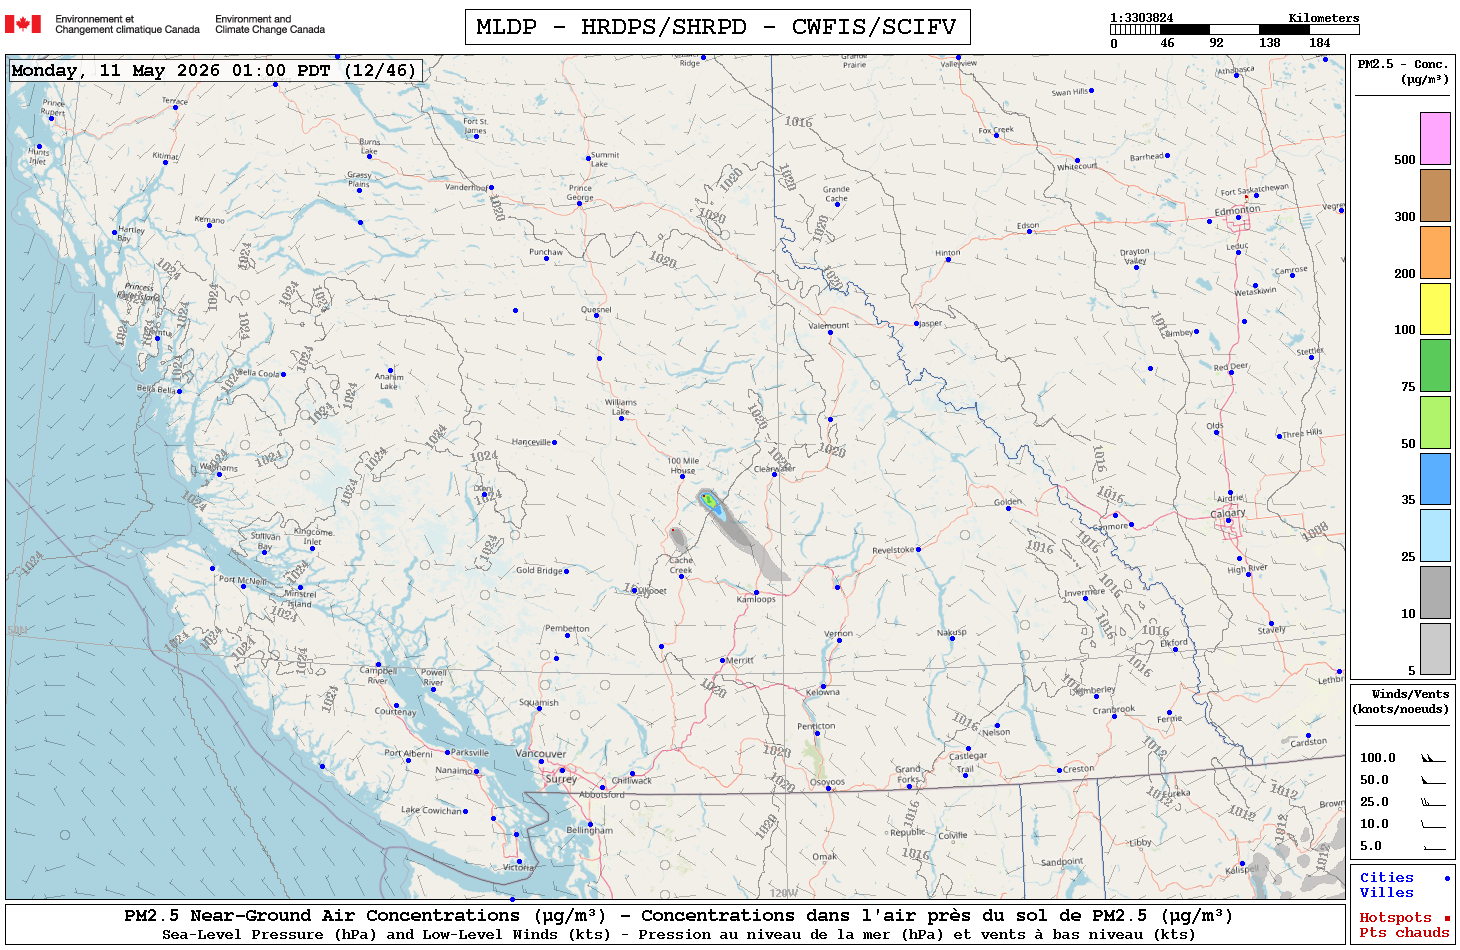
Task: Click the Edmonton city label
Action: [x=1237, y=211]
